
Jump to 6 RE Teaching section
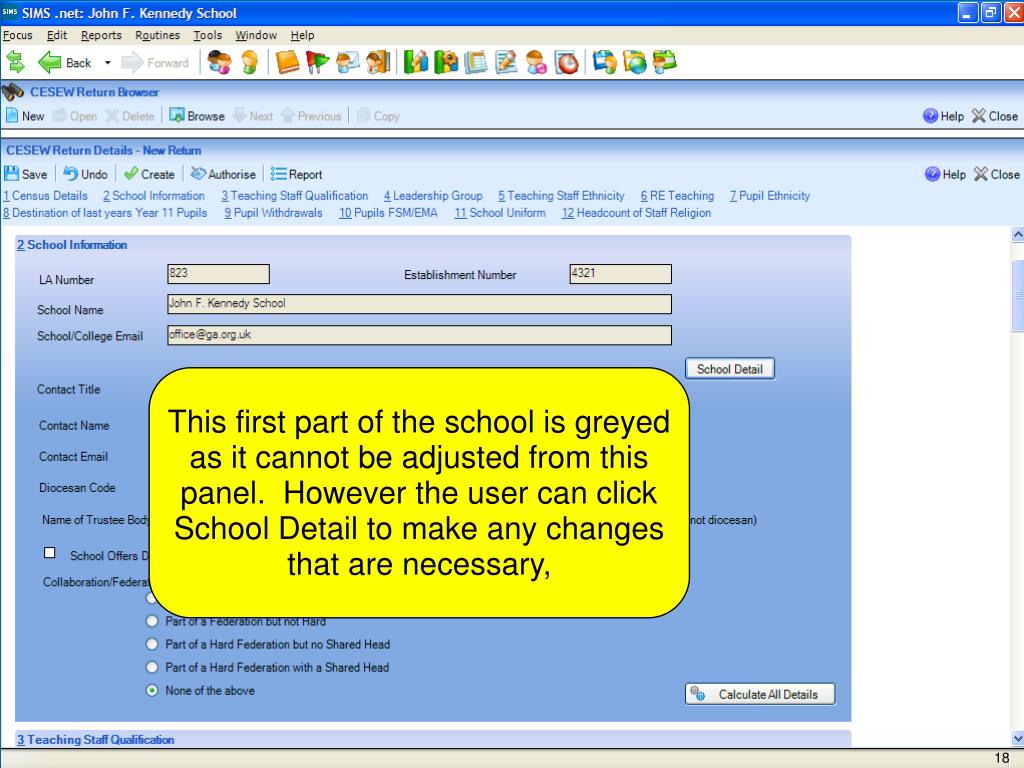pos(677,196)
